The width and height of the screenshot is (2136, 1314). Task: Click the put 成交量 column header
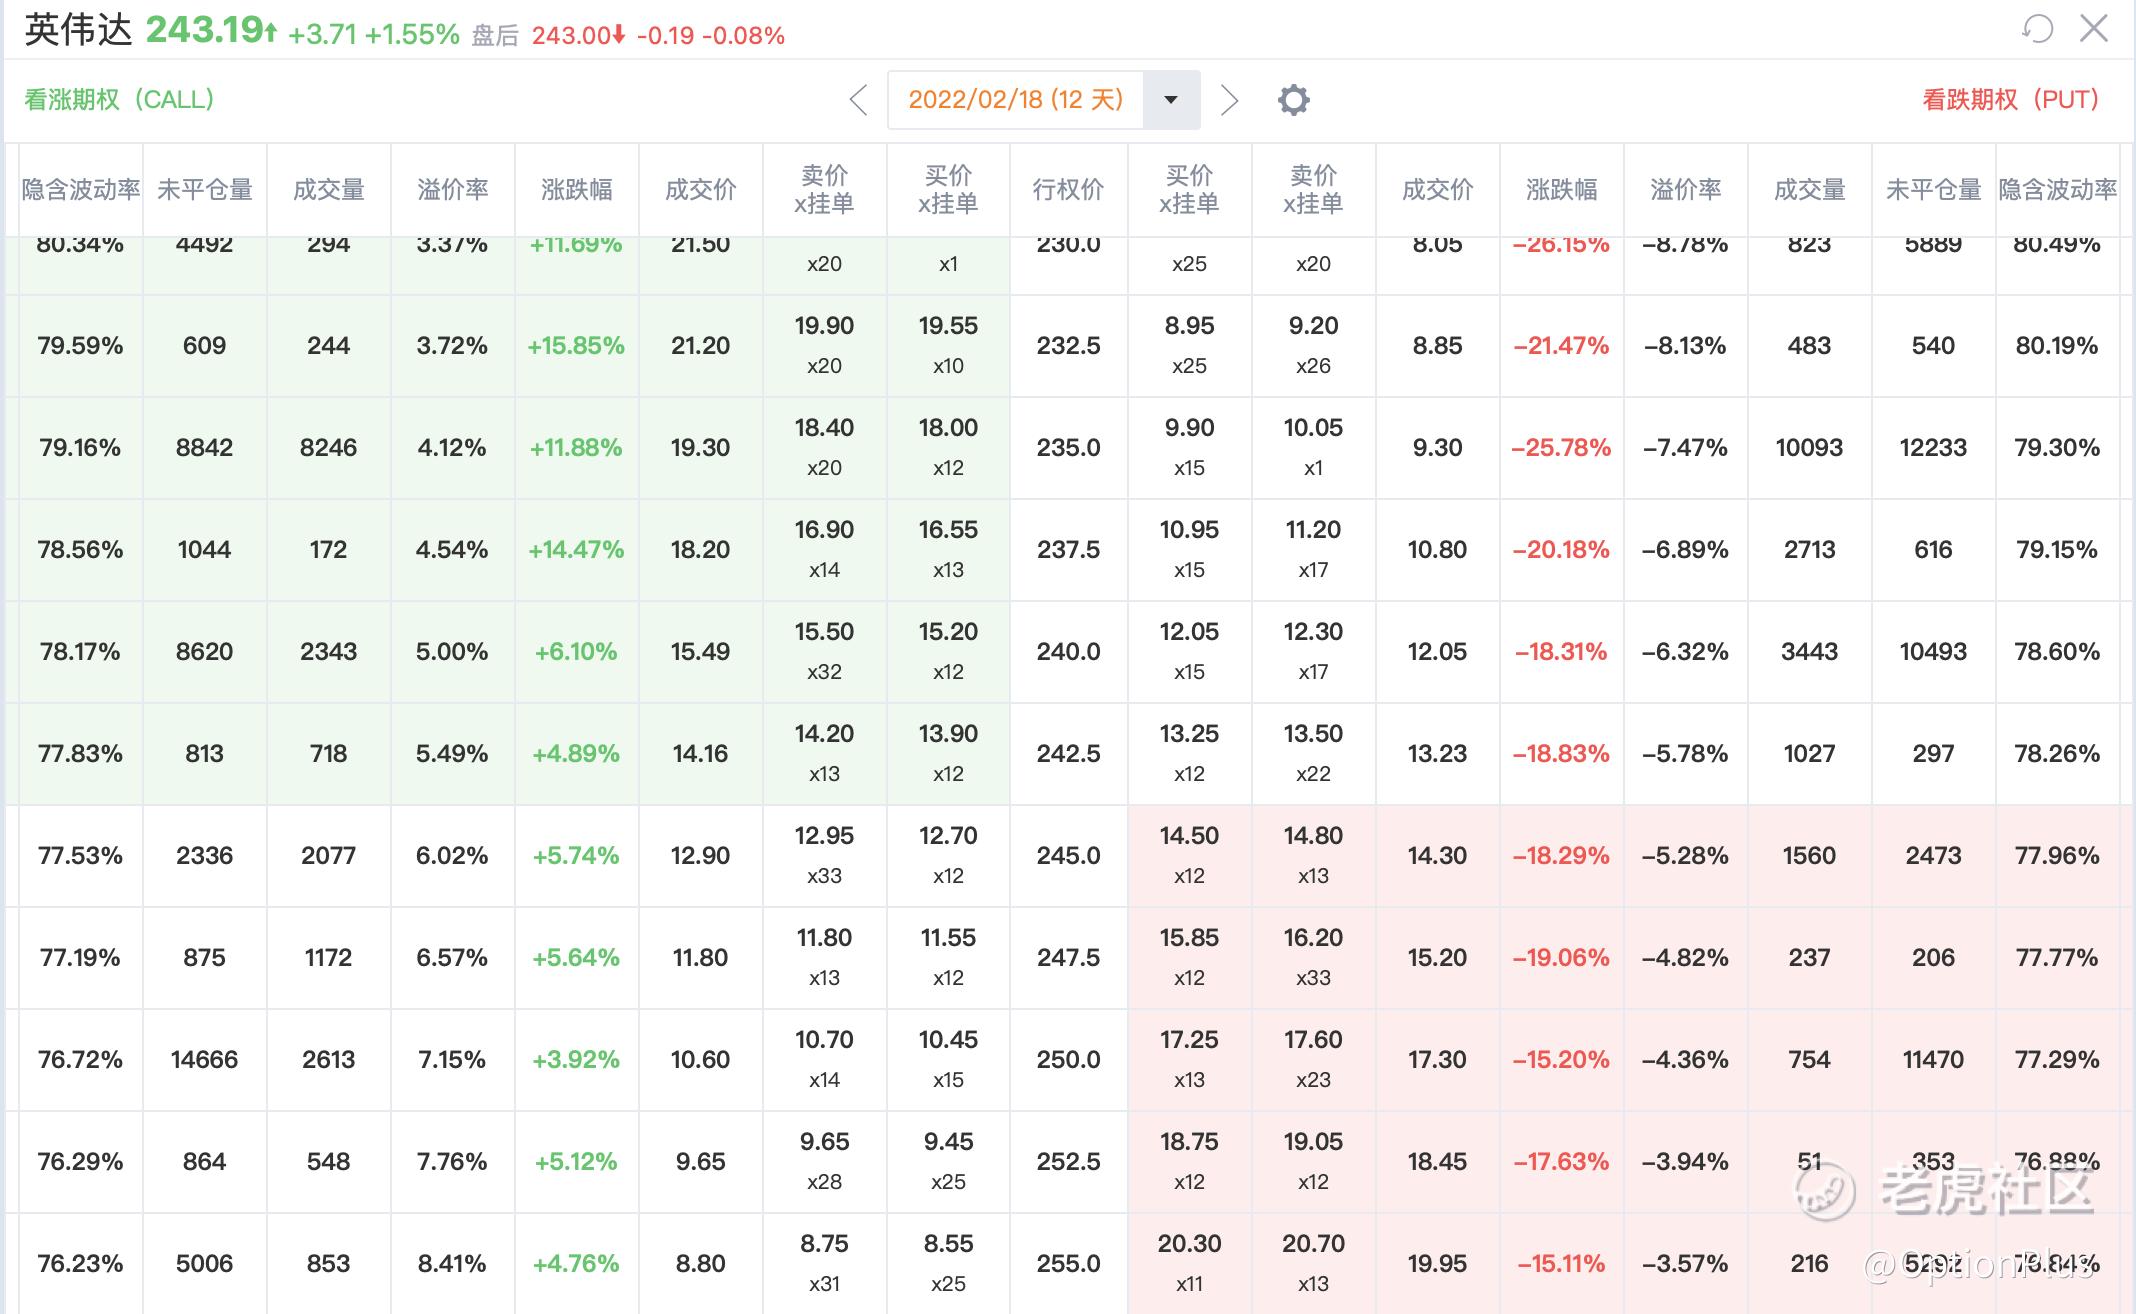1810,190
